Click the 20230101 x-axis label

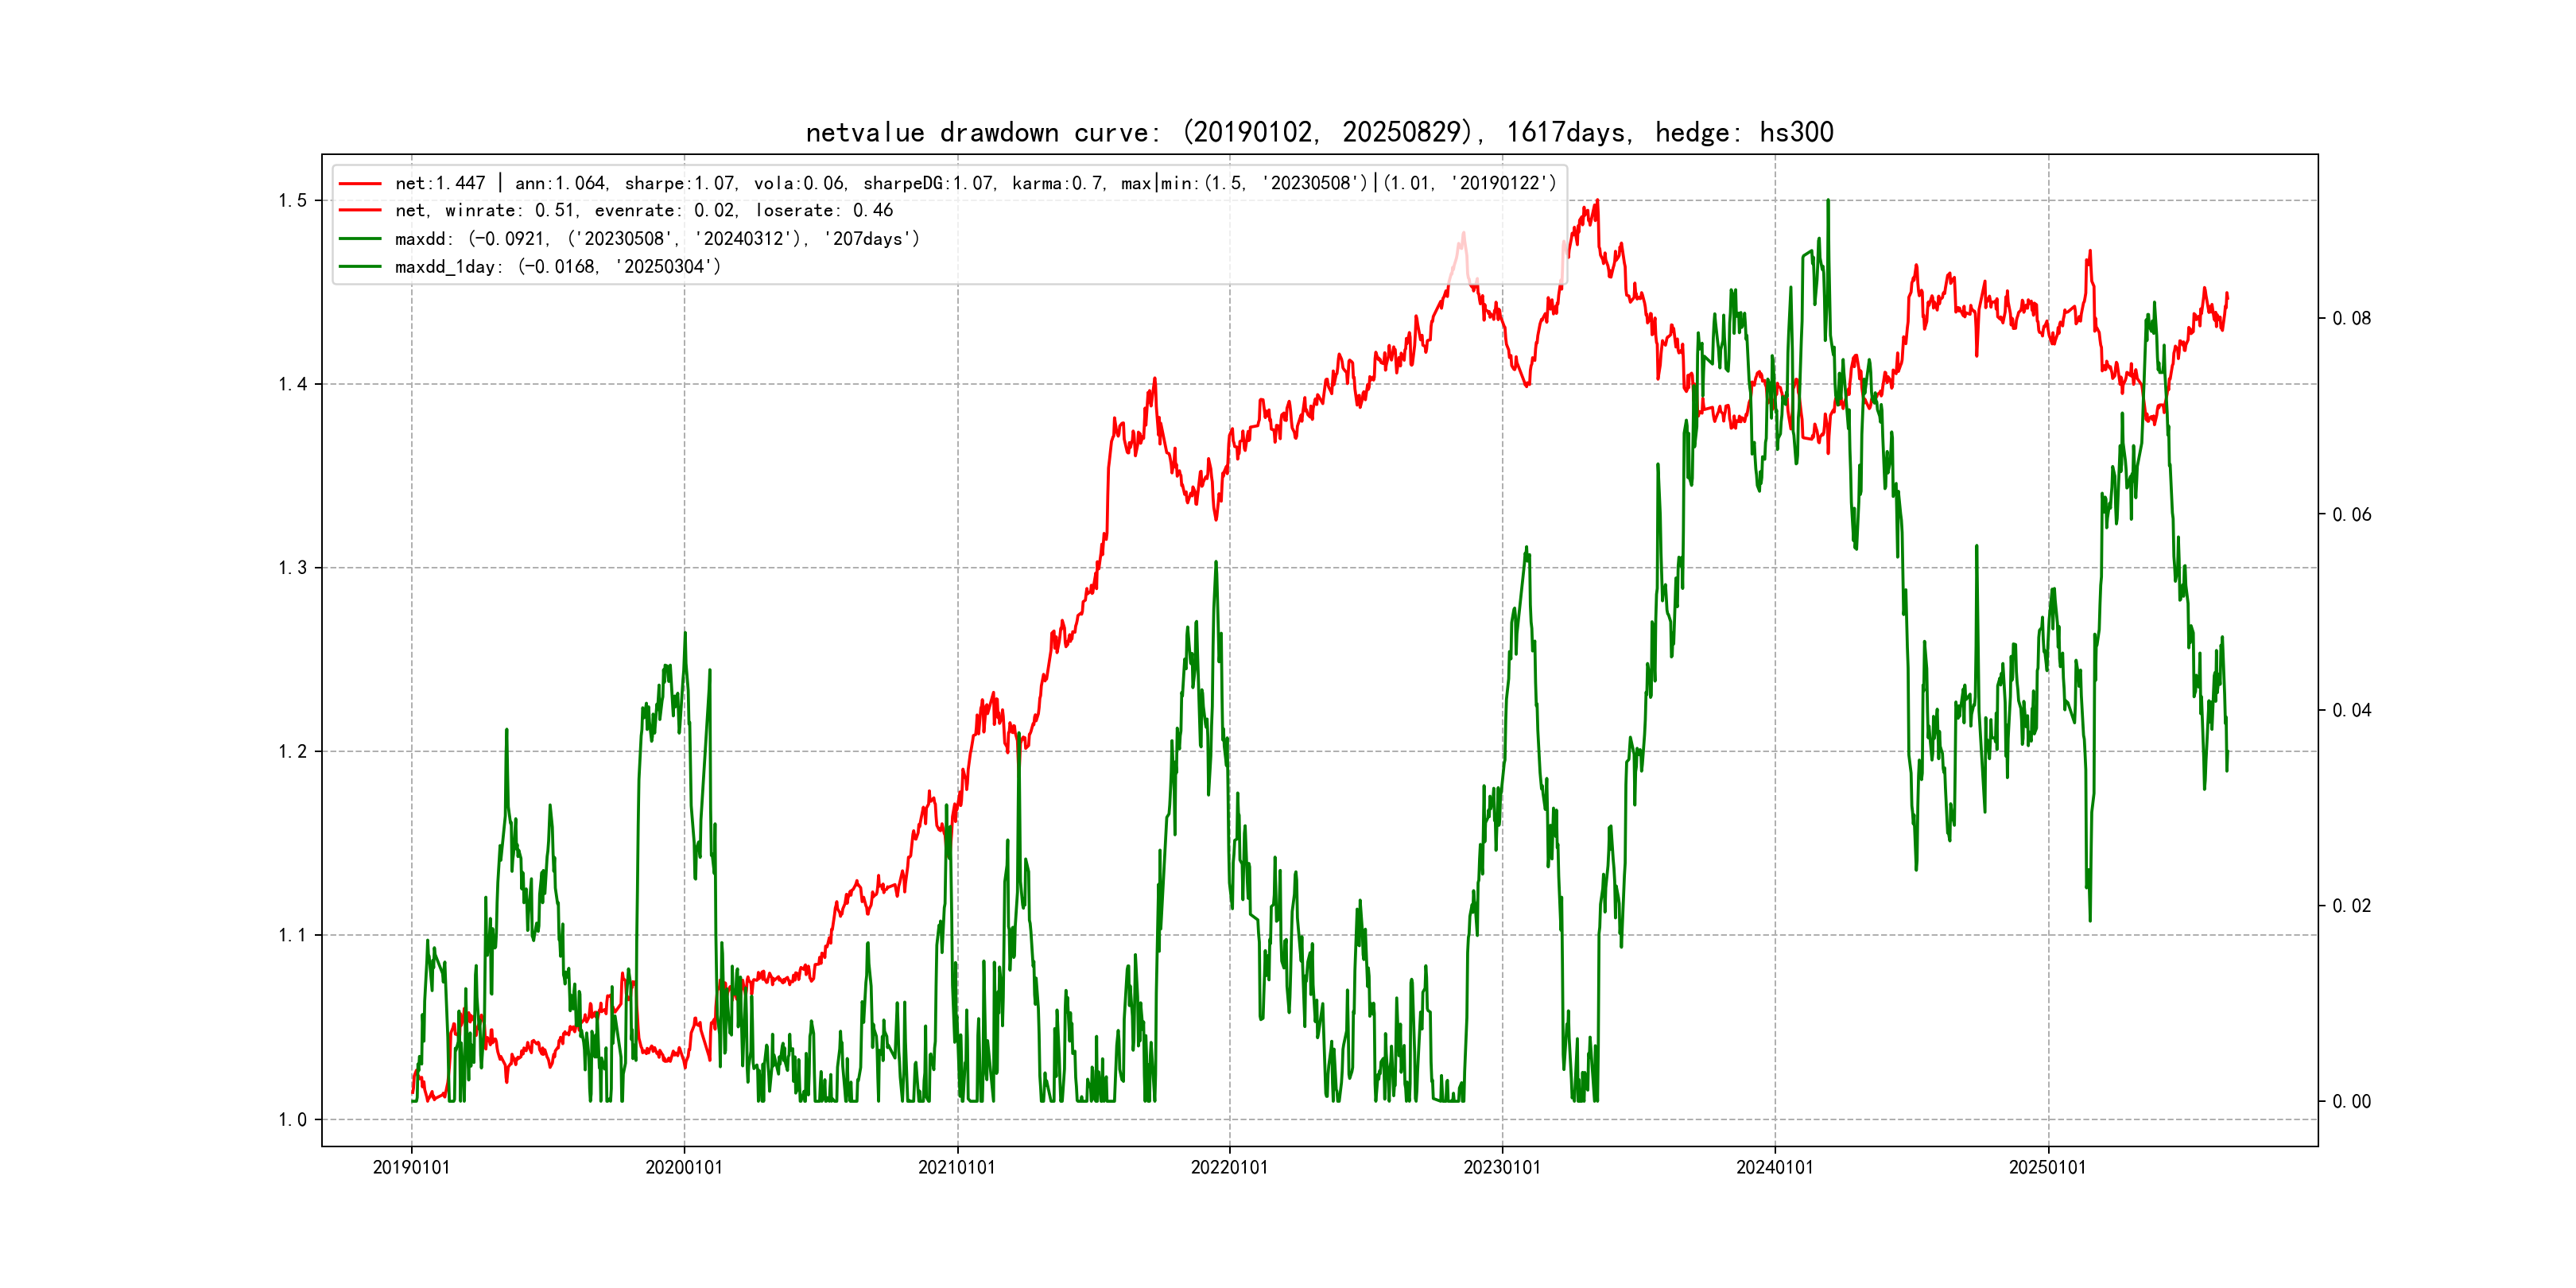coord(1502,1168)
